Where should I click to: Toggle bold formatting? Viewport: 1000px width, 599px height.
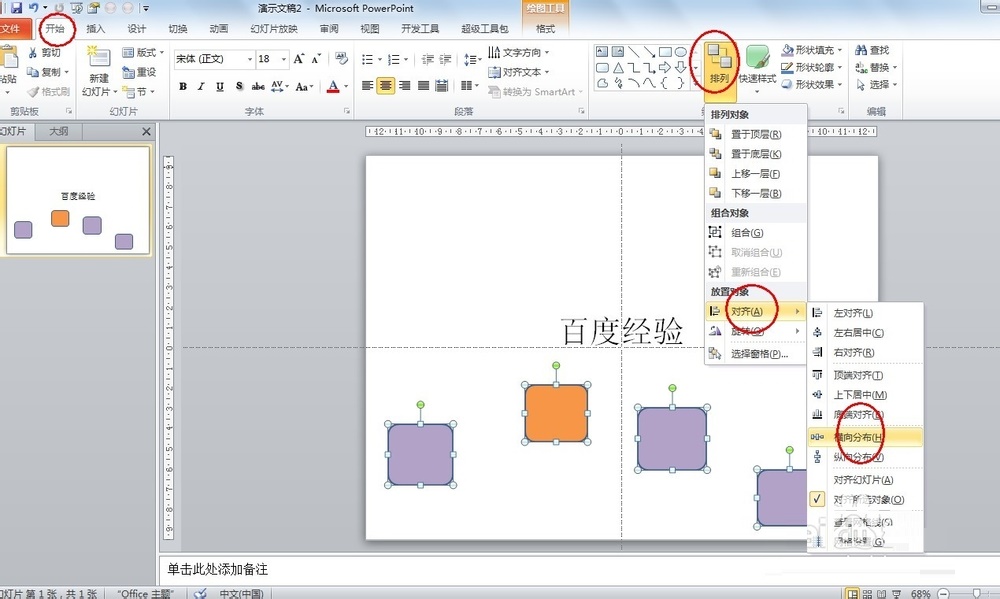click(x=181, y=87)
